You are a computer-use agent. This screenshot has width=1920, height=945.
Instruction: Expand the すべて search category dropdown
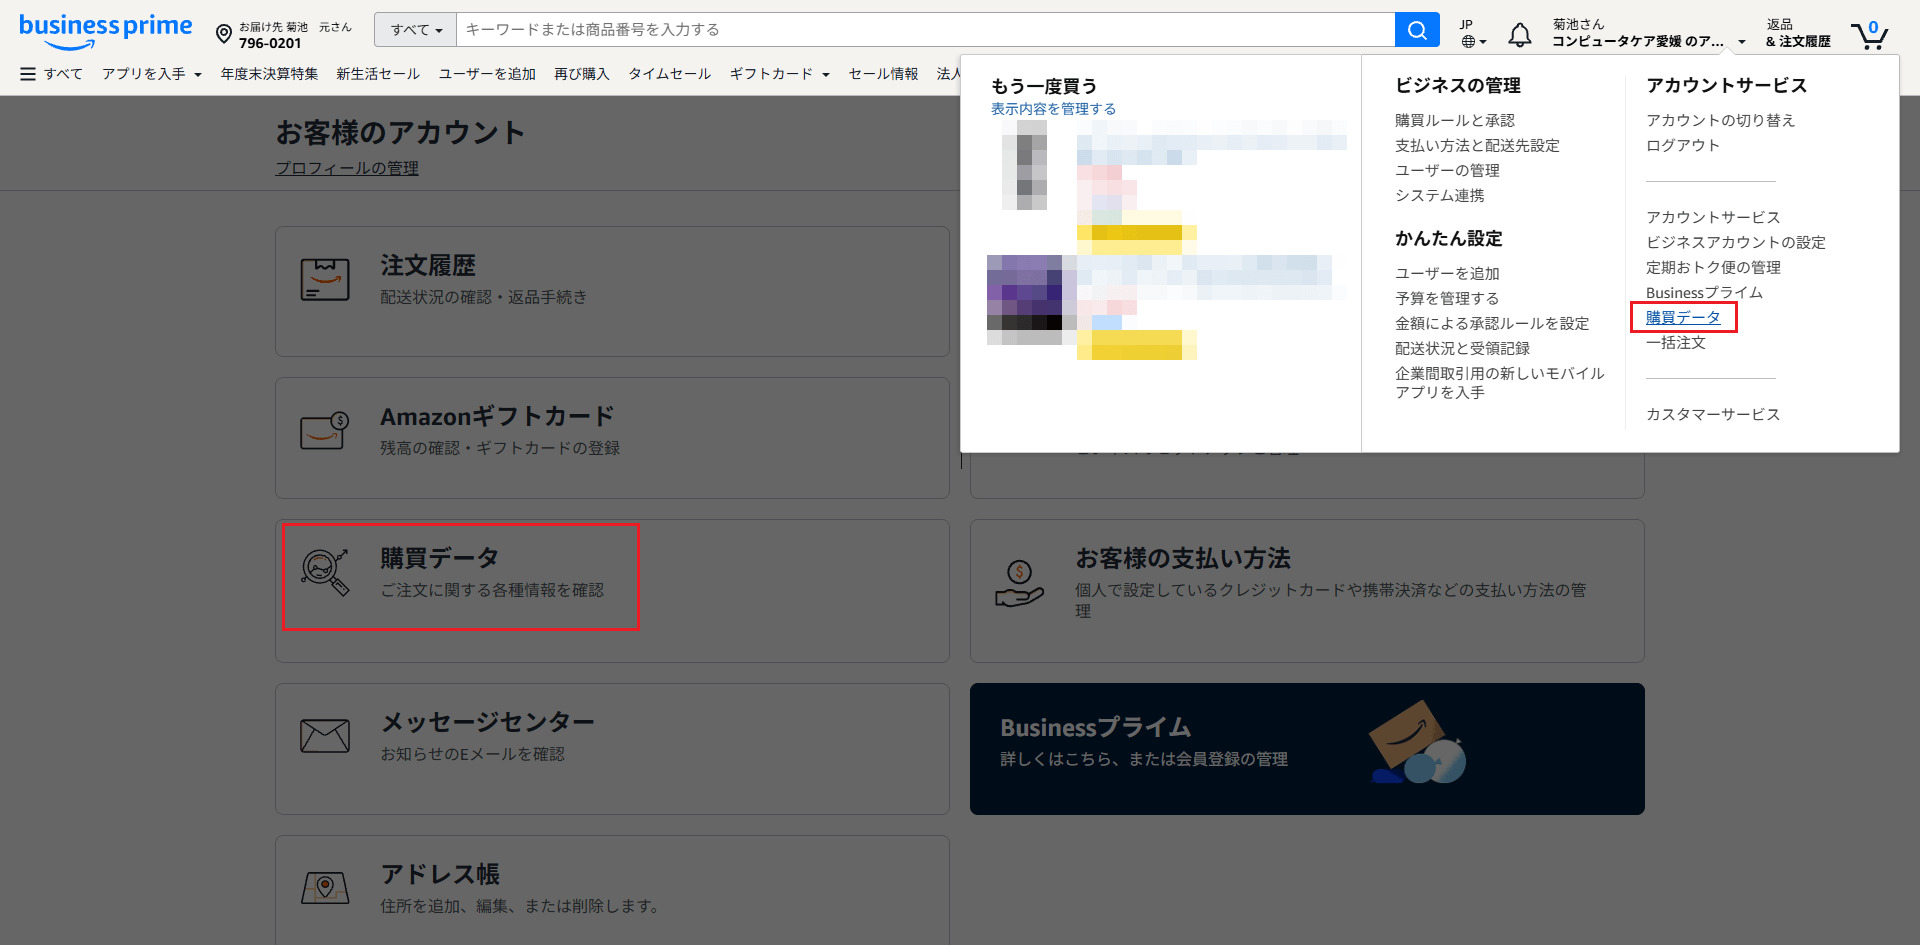(x=415, y=30)
